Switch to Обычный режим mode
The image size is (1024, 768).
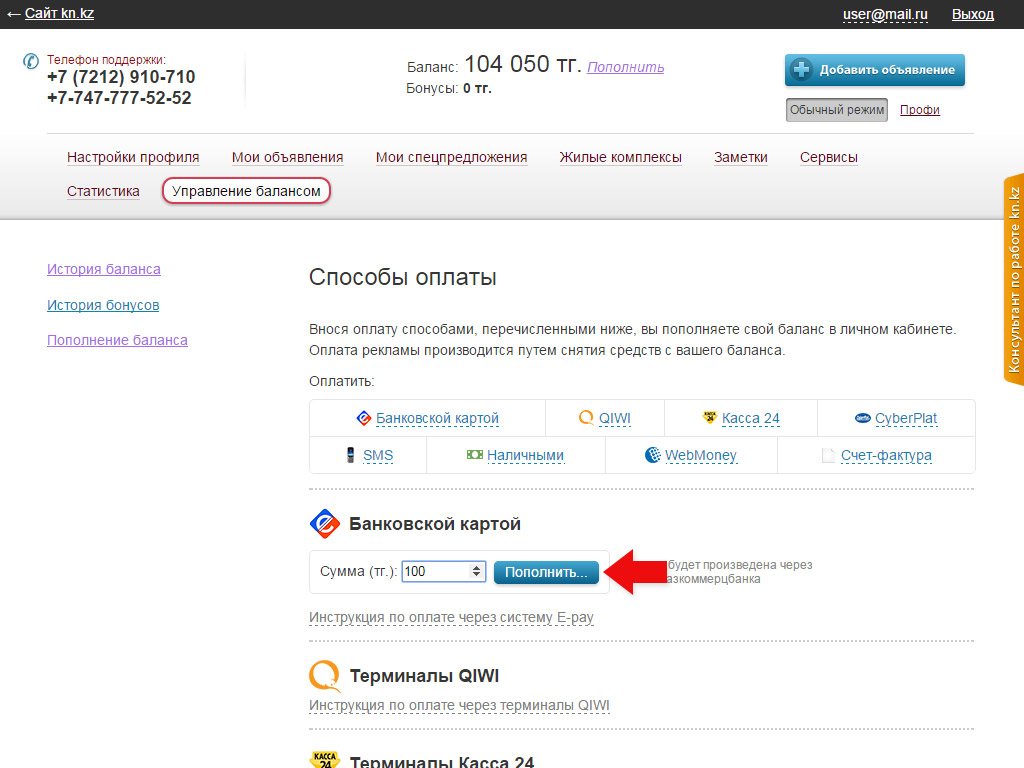(836, 110)
